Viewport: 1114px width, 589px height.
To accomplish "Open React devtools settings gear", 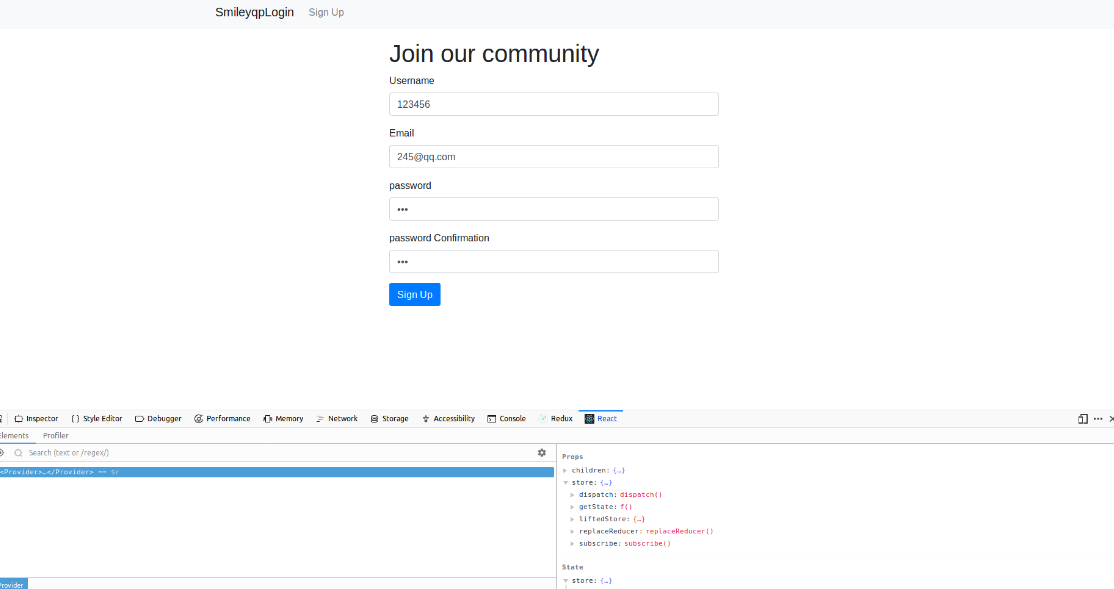I will click(x=541, y=453).
